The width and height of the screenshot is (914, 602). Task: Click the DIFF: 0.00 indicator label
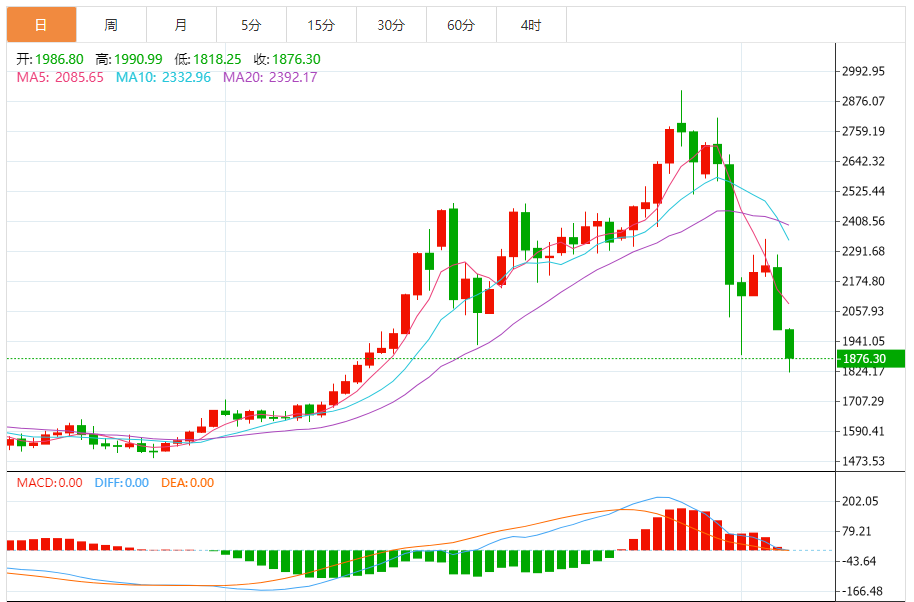[122, 483]
